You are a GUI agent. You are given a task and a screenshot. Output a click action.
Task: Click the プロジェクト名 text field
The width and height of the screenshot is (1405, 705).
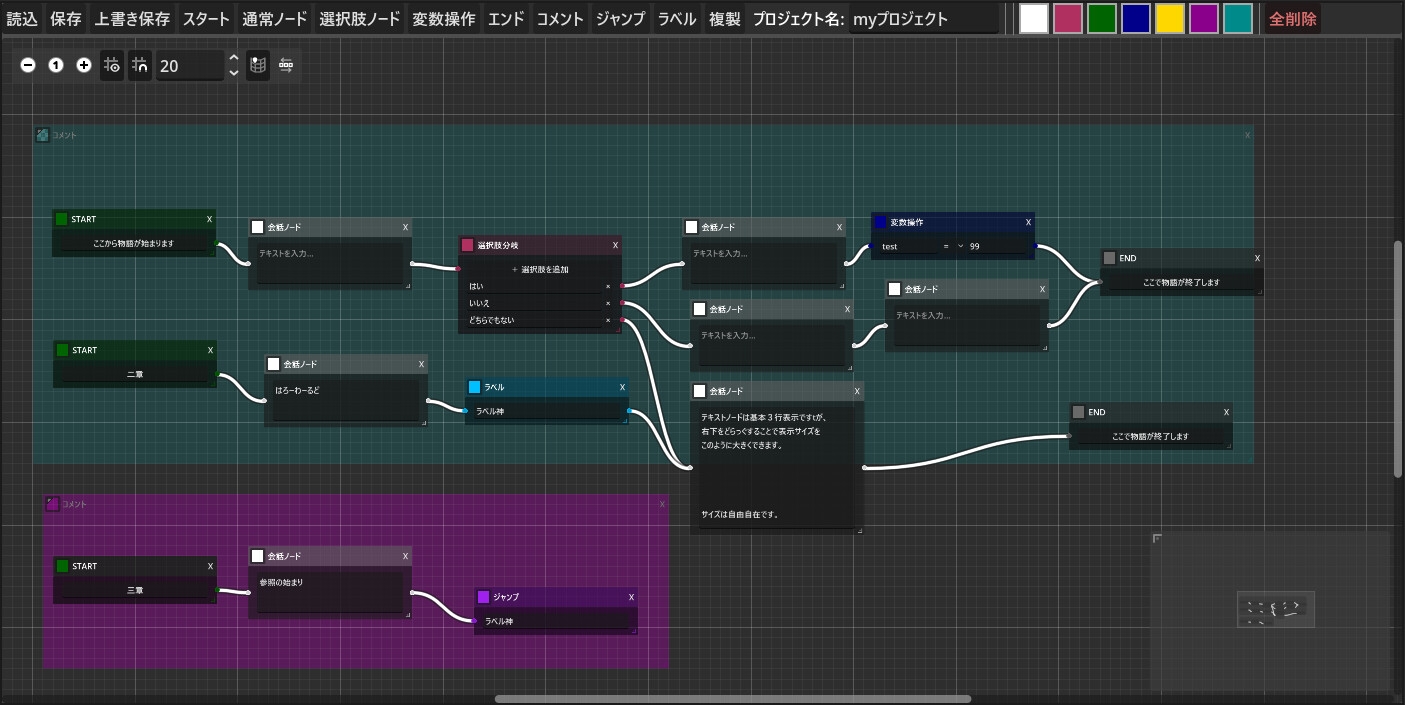coord(923,19)
